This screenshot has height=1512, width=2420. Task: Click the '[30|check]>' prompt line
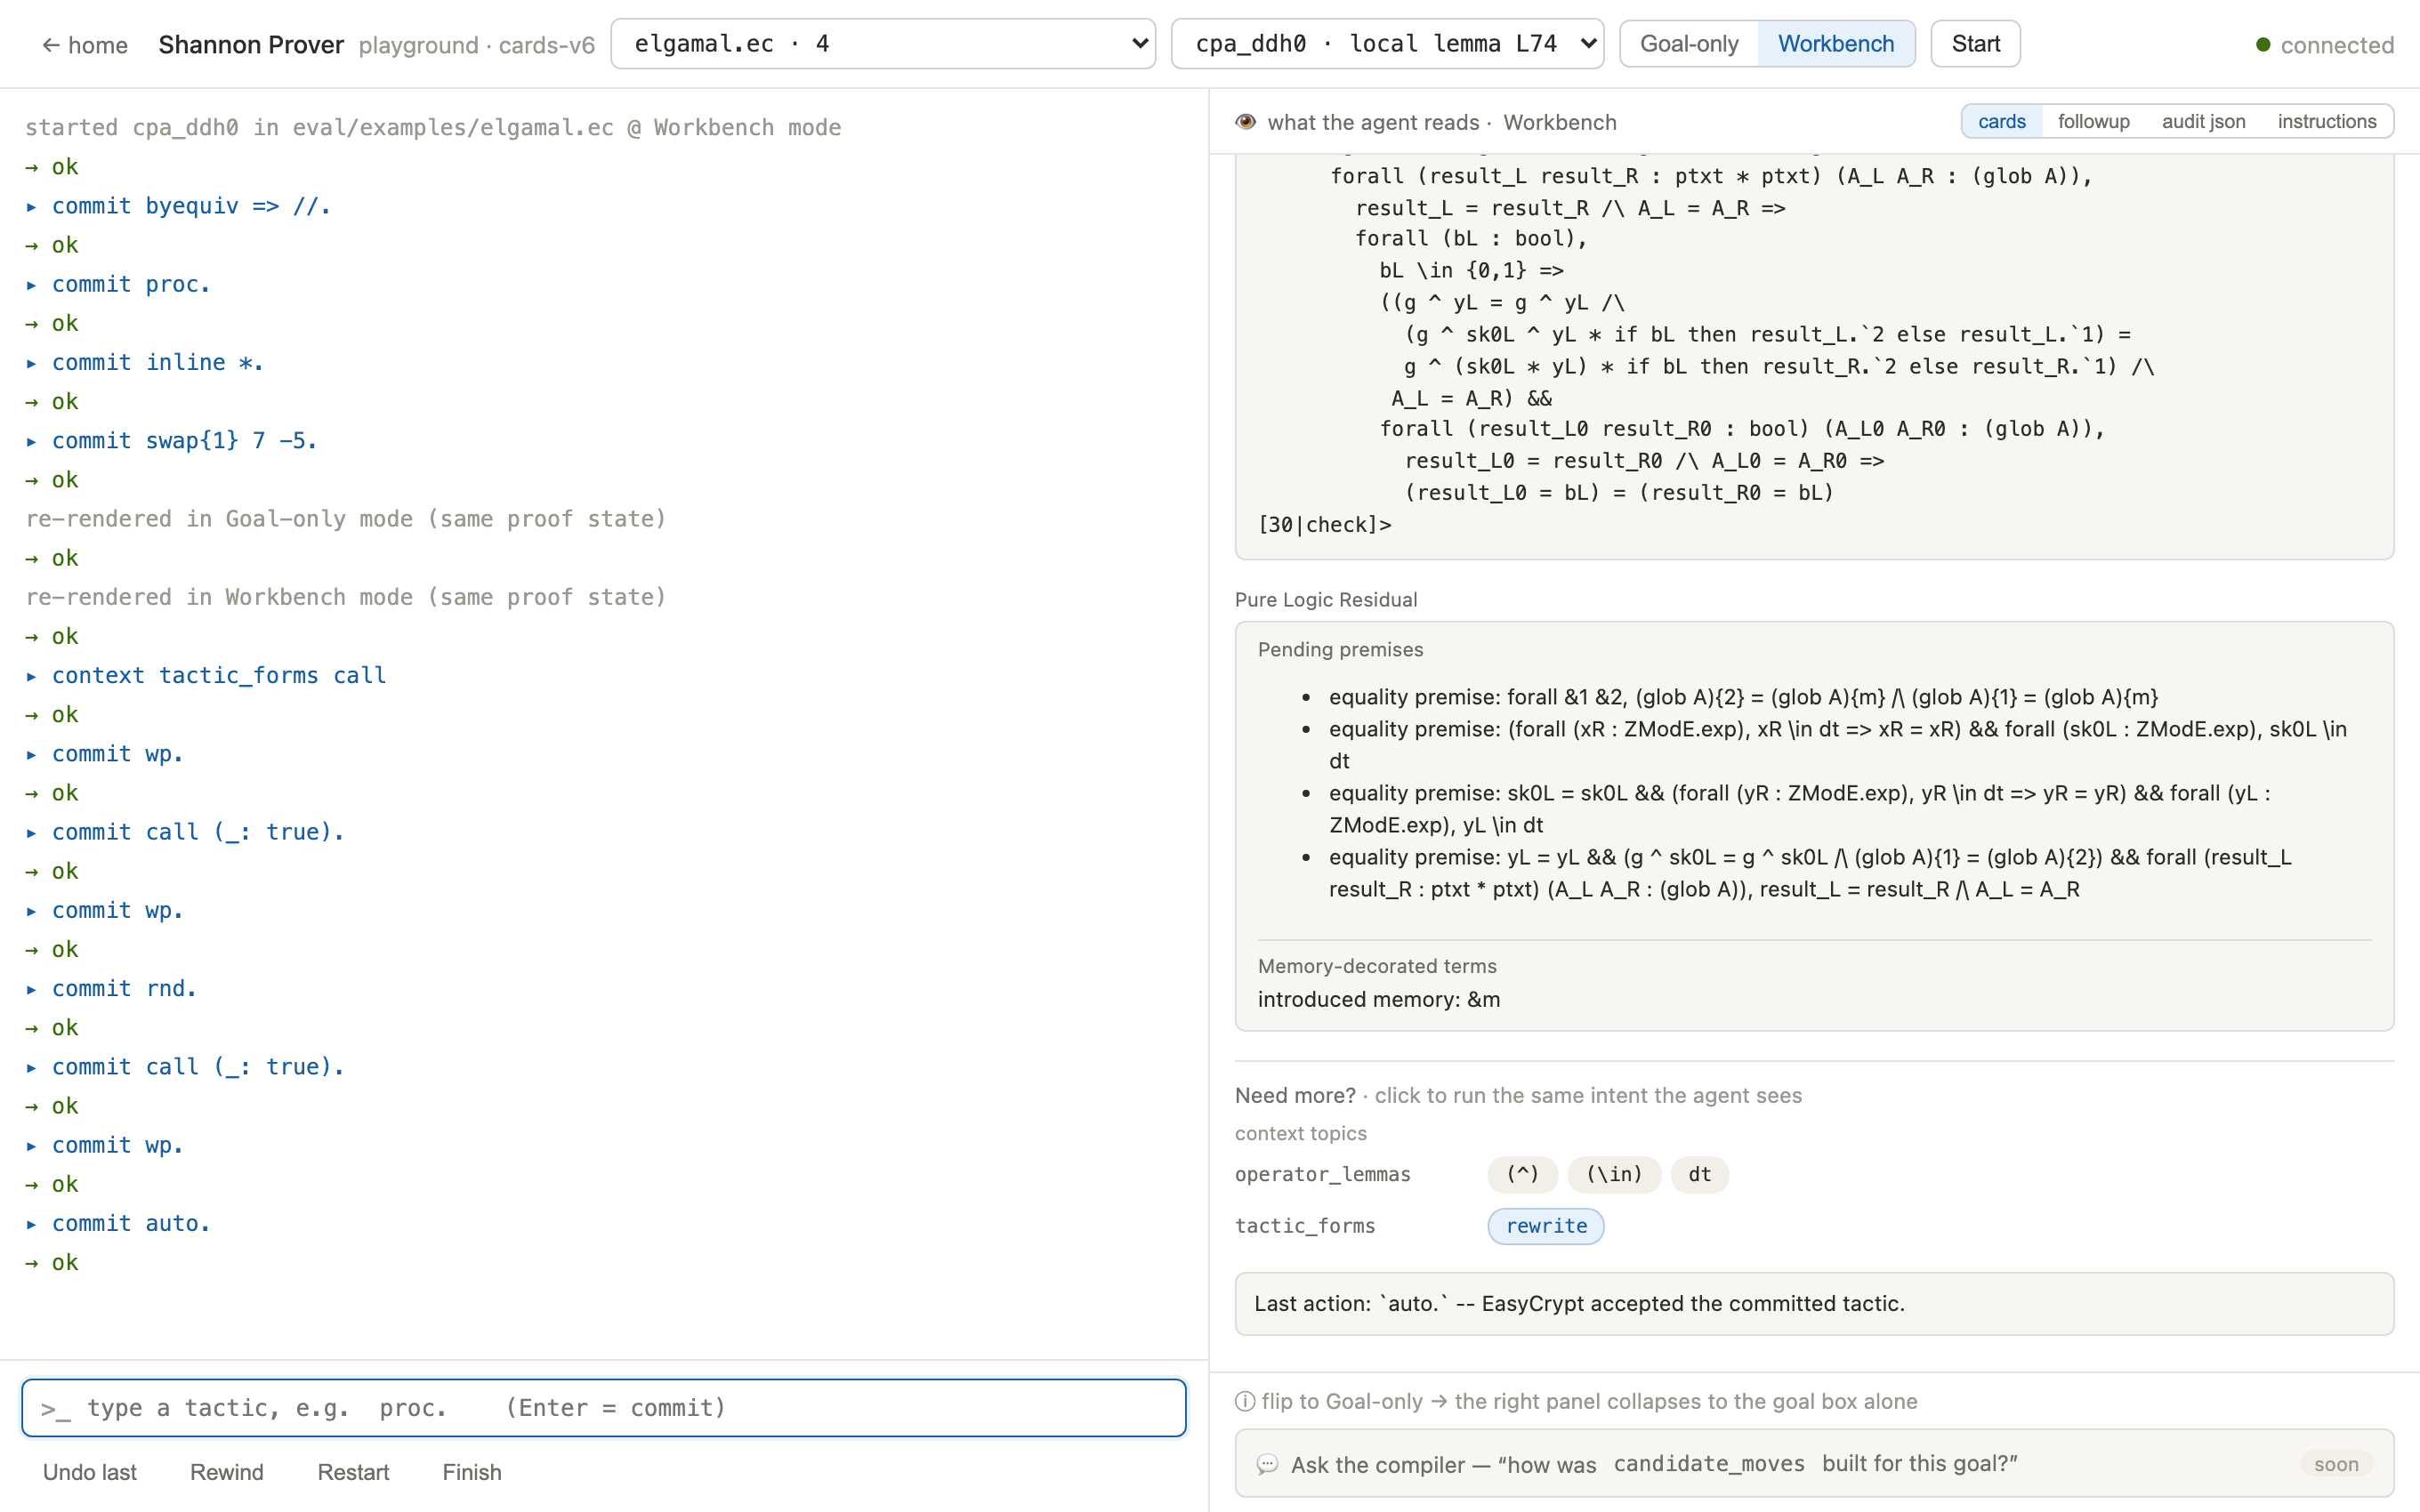(1325, 525)
